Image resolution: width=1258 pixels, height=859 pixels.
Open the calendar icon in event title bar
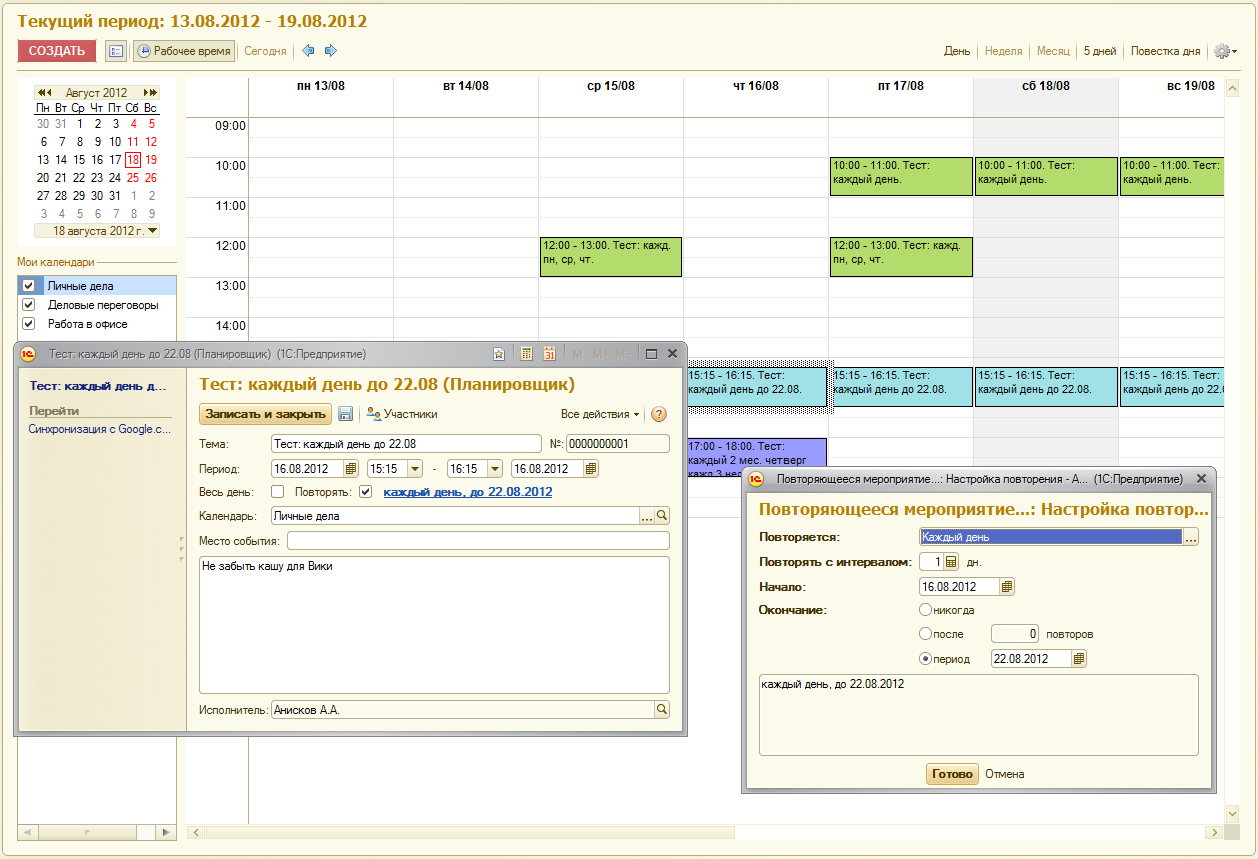point(549,354)
